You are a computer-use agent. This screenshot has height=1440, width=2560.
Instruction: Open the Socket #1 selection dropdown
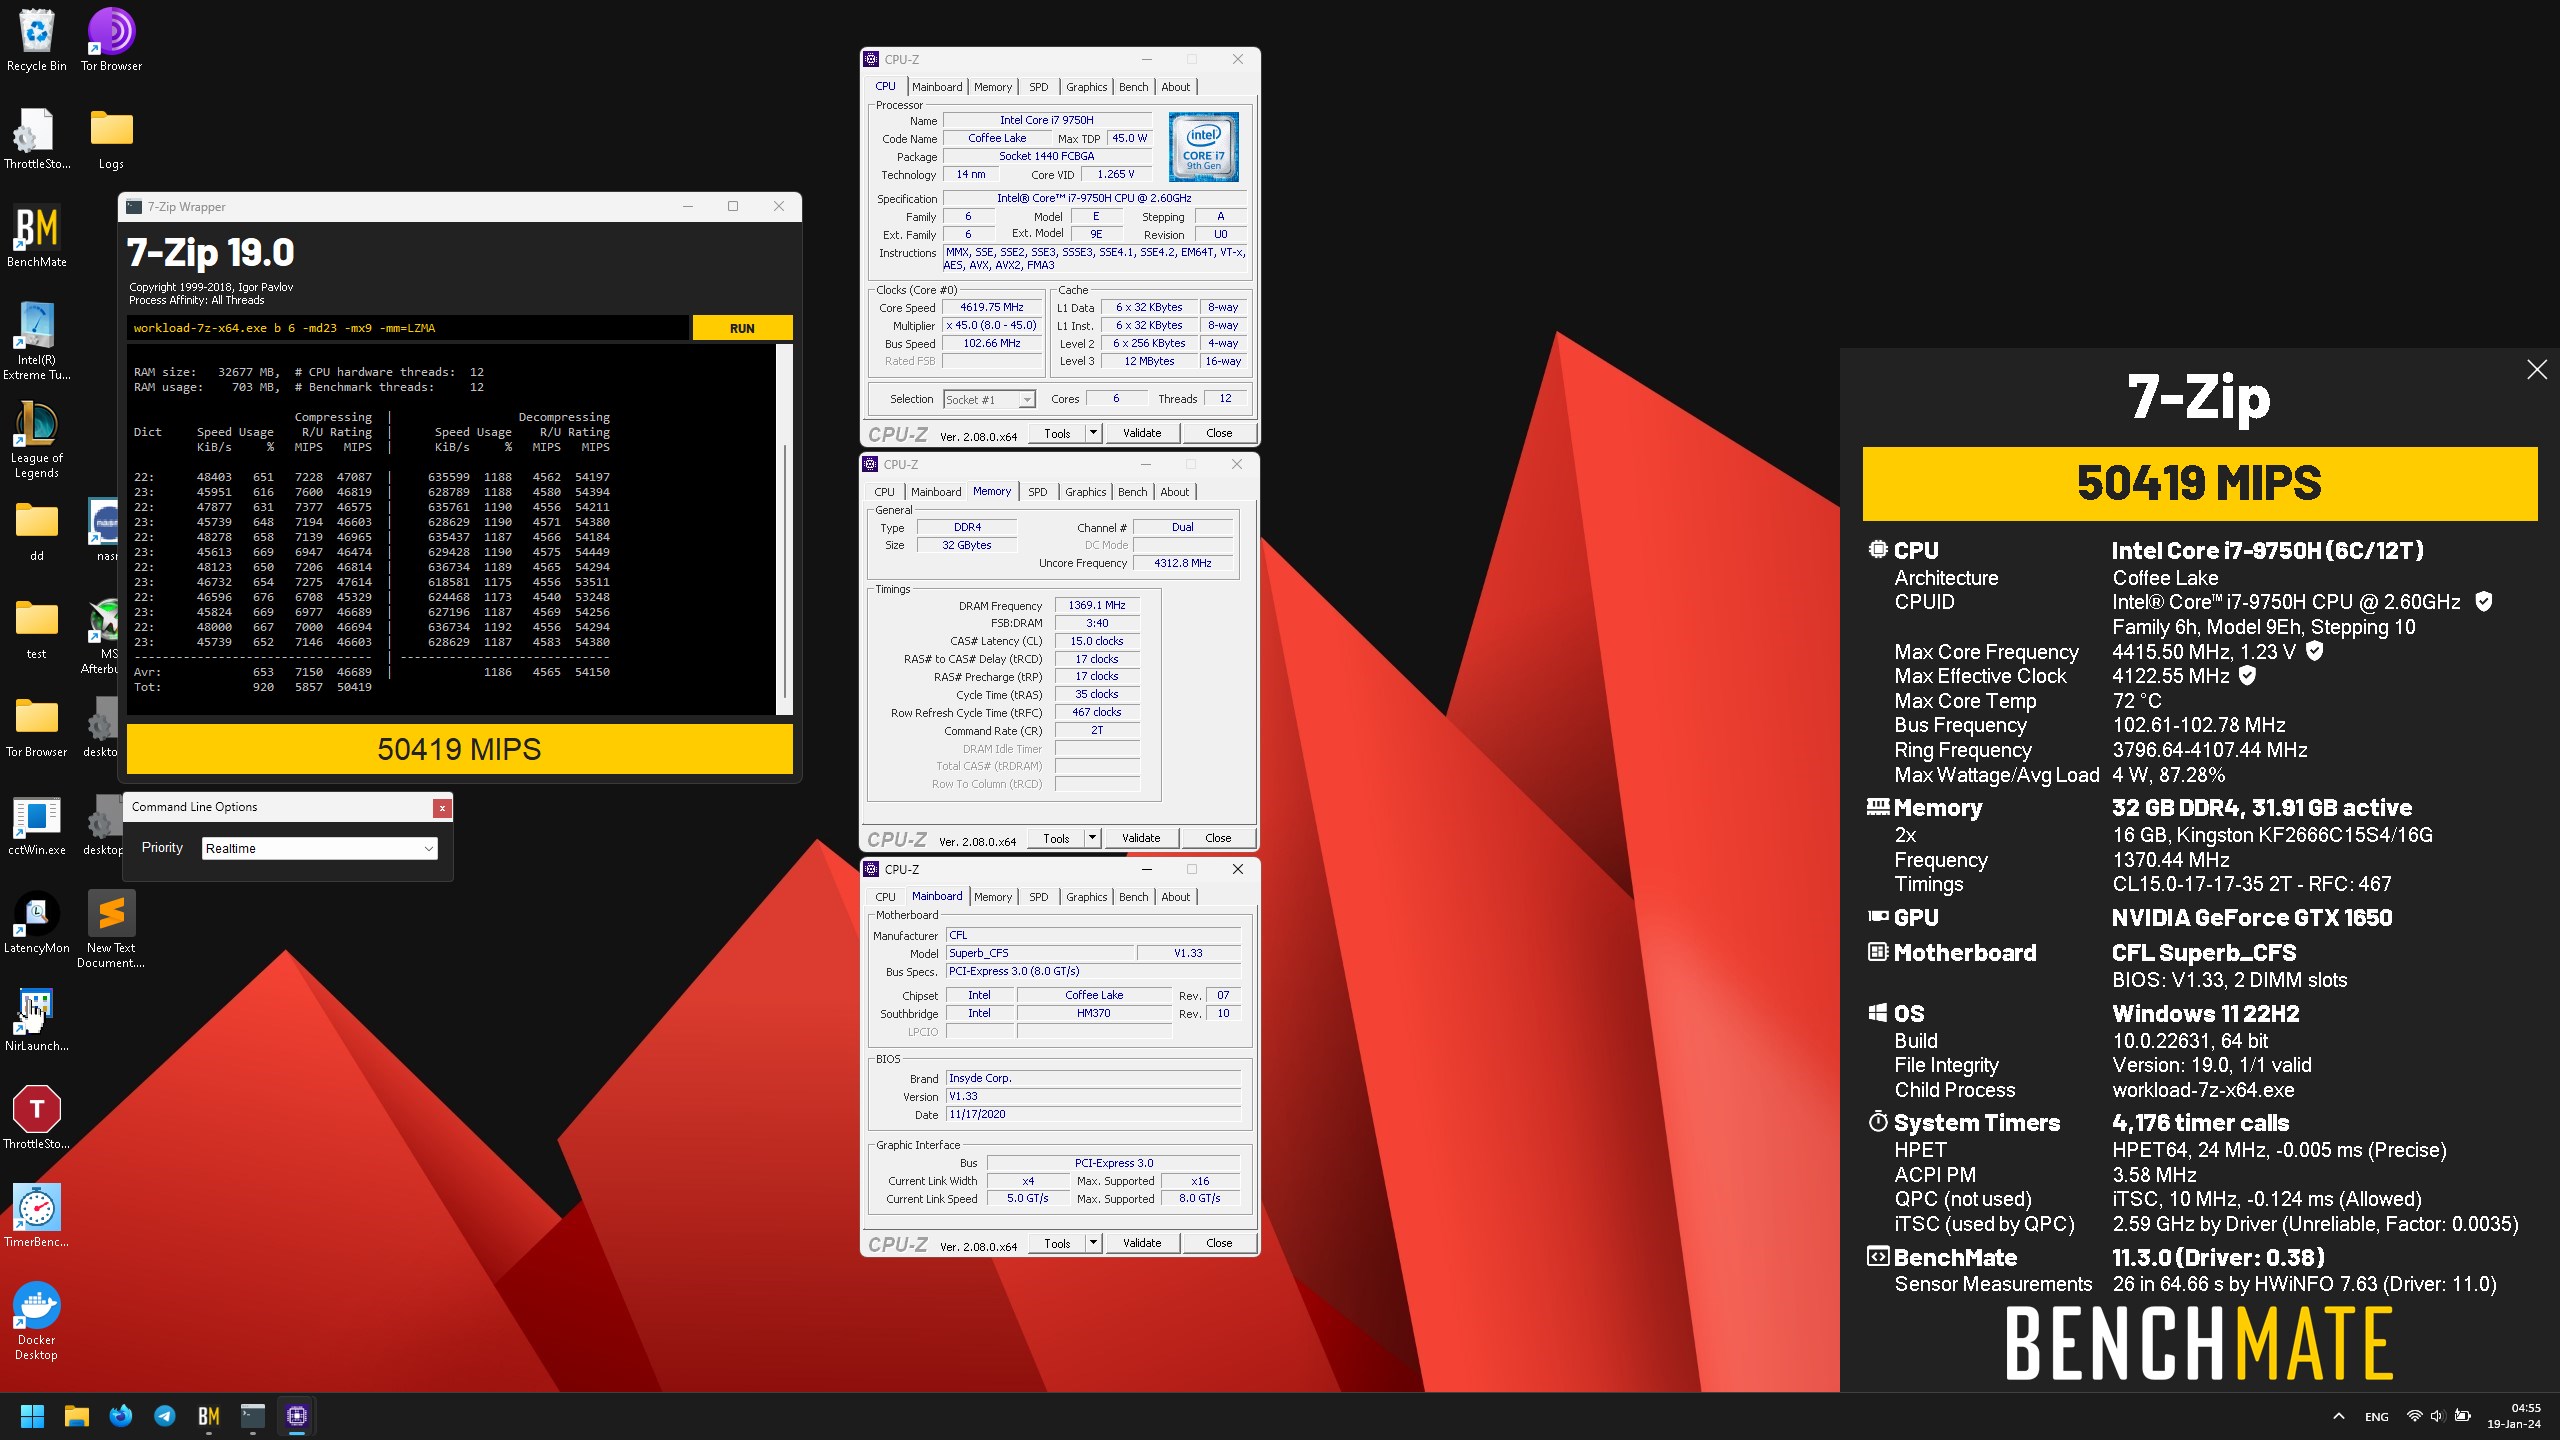(x=990, y=399)
